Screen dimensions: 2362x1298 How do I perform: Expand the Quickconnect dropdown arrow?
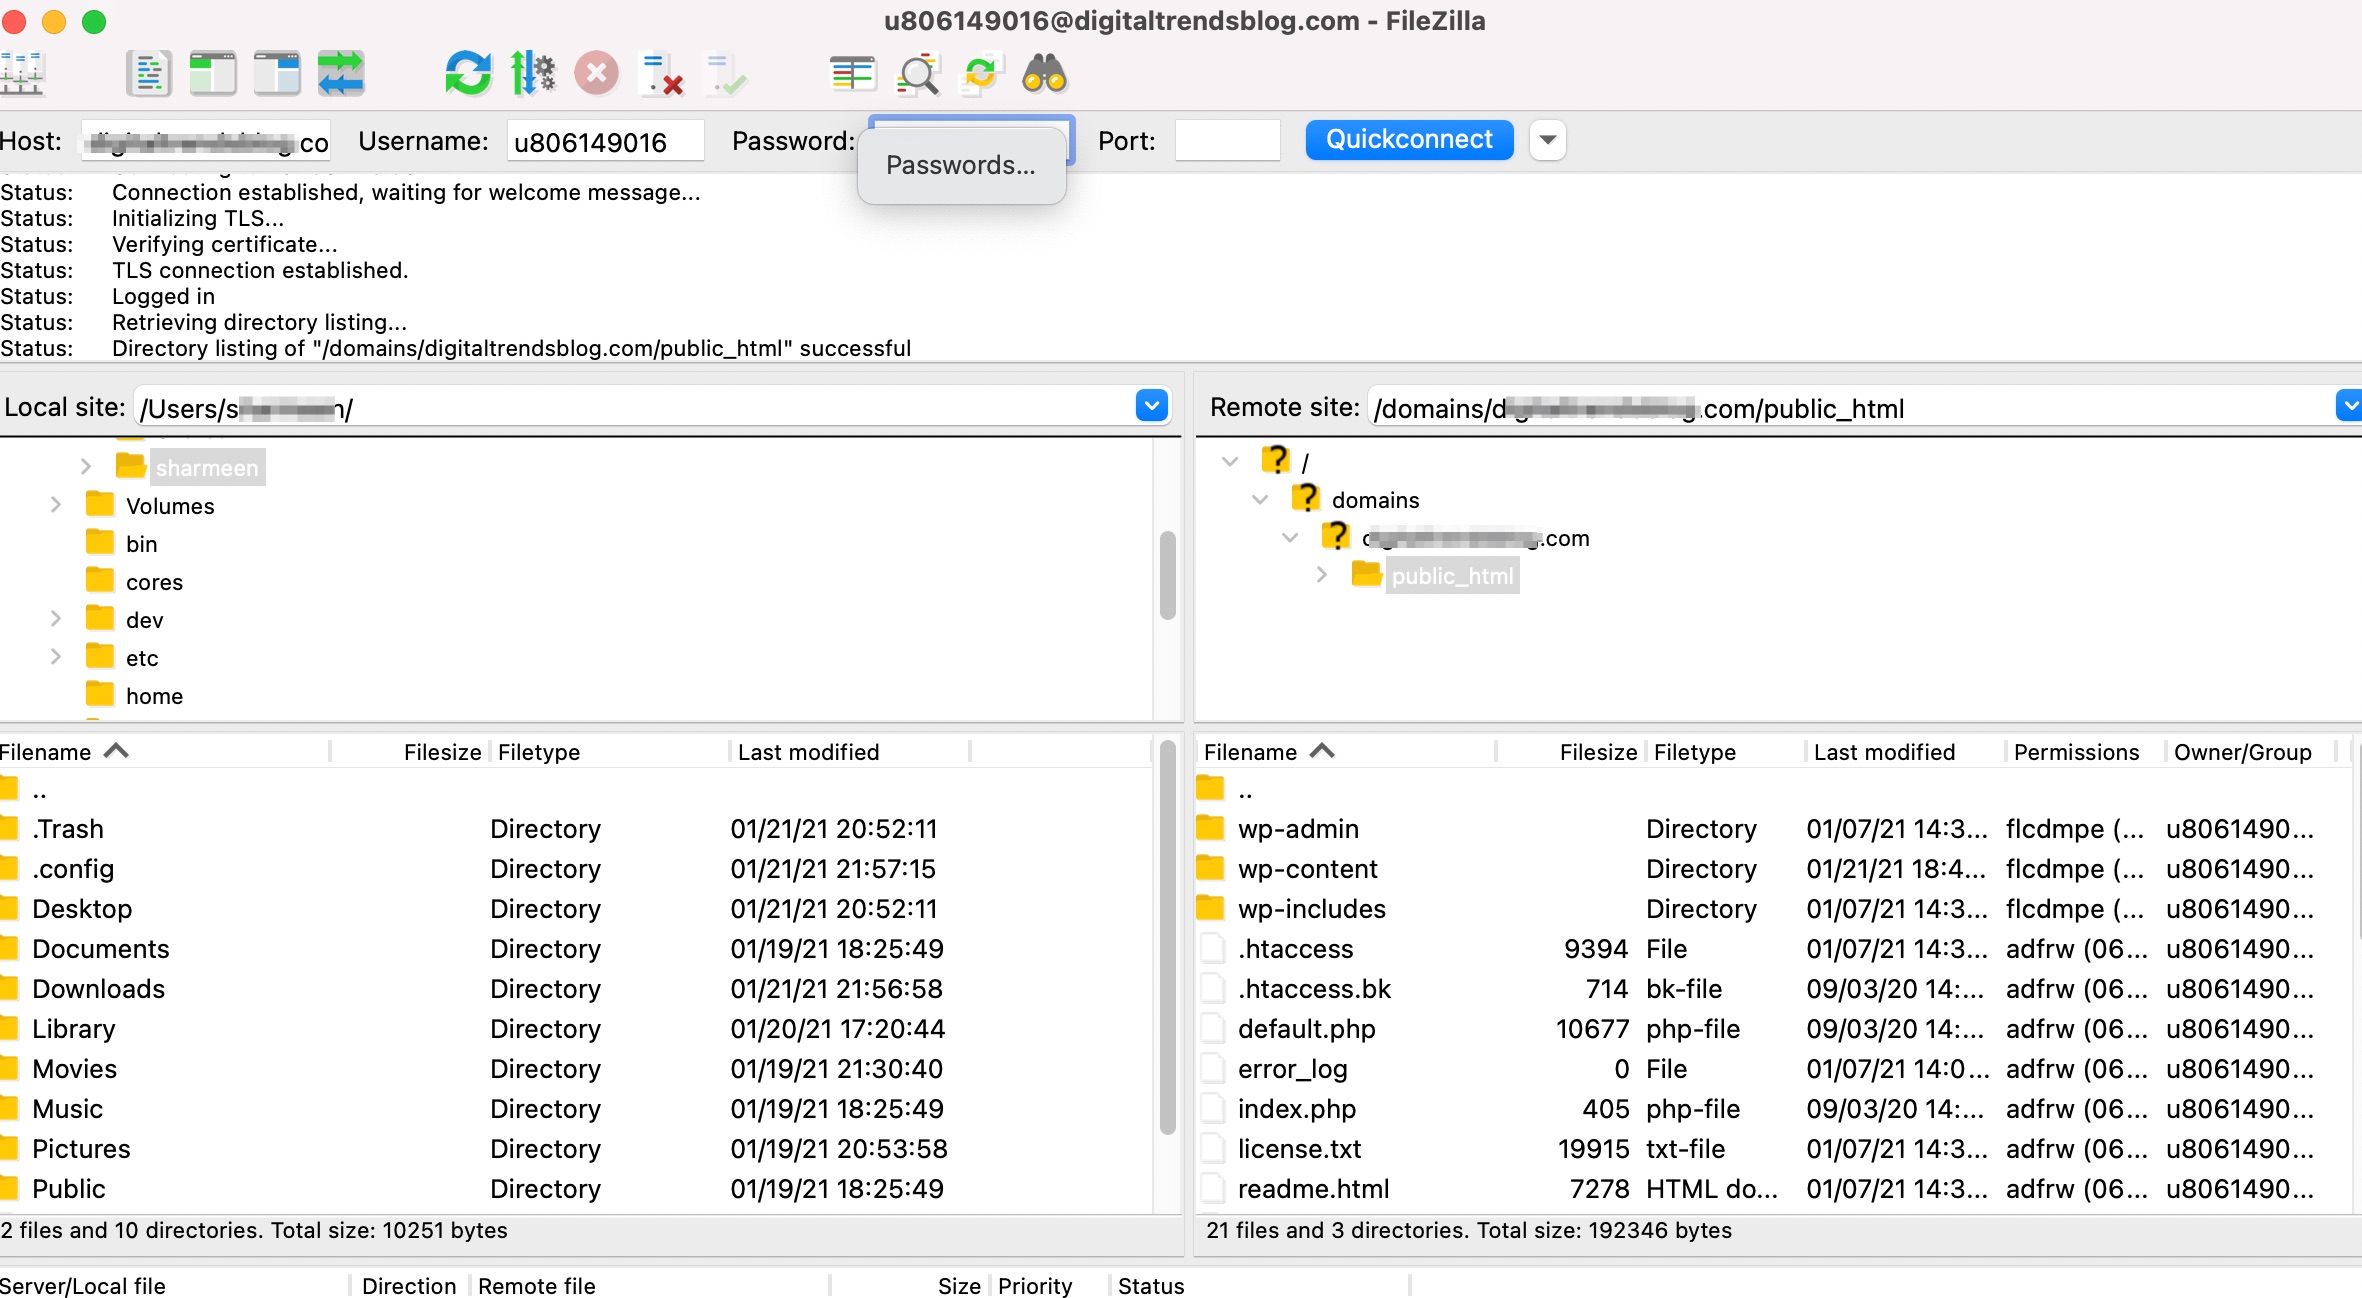coord(1545,141)
